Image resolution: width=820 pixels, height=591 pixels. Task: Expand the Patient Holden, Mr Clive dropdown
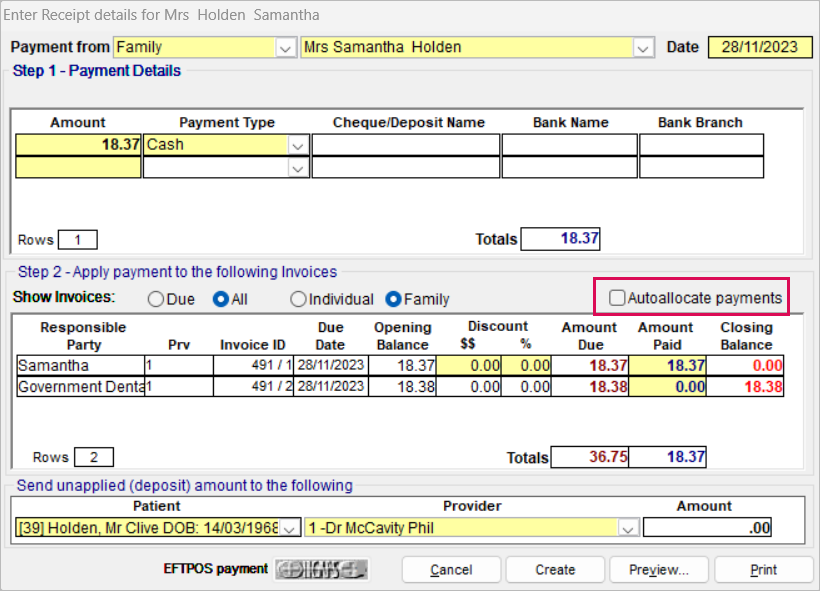(289, 528)
